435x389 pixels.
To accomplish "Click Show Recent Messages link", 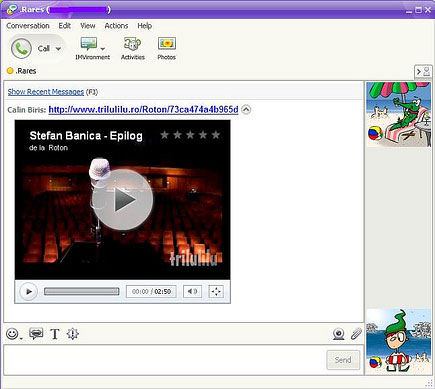I will click(46, 92).
